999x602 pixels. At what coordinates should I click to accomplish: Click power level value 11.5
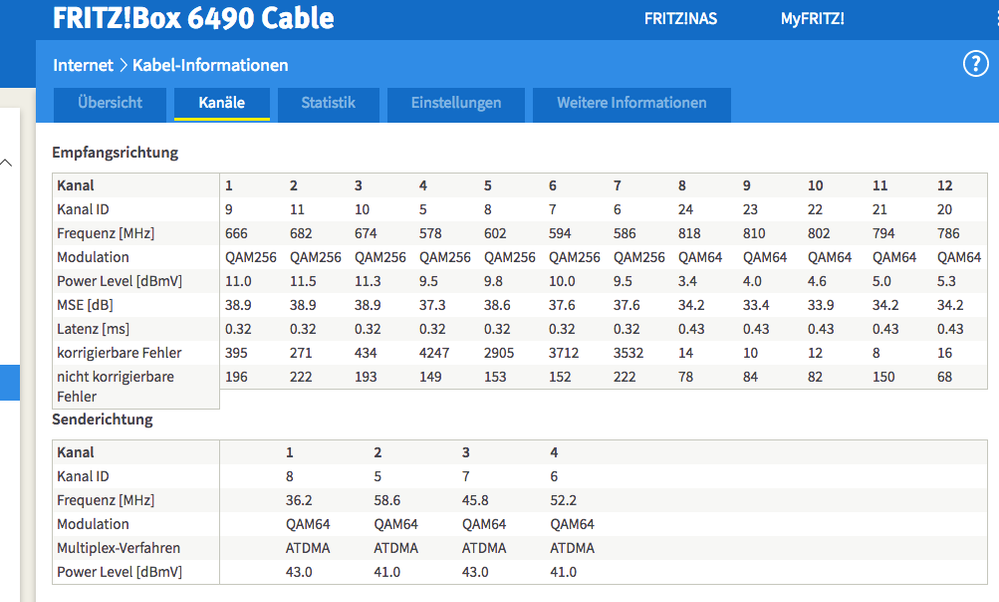tap(303, 281)
